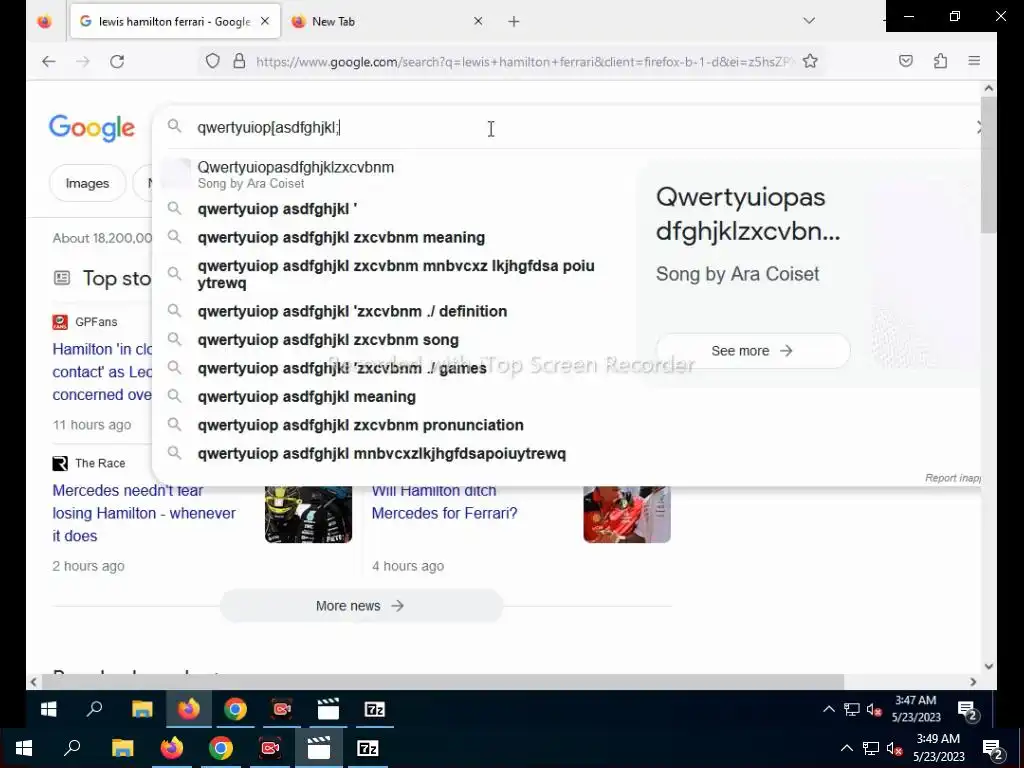Click the GPFans source label
1024x768 pixels.
tap(96, 322)
